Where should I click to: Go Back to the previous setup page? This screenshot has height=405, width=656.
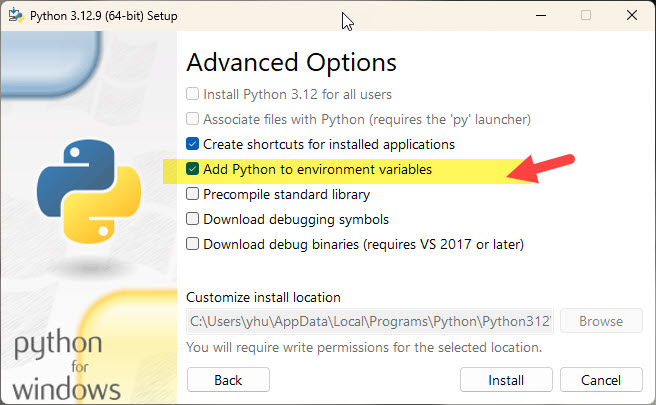(228, 380)
